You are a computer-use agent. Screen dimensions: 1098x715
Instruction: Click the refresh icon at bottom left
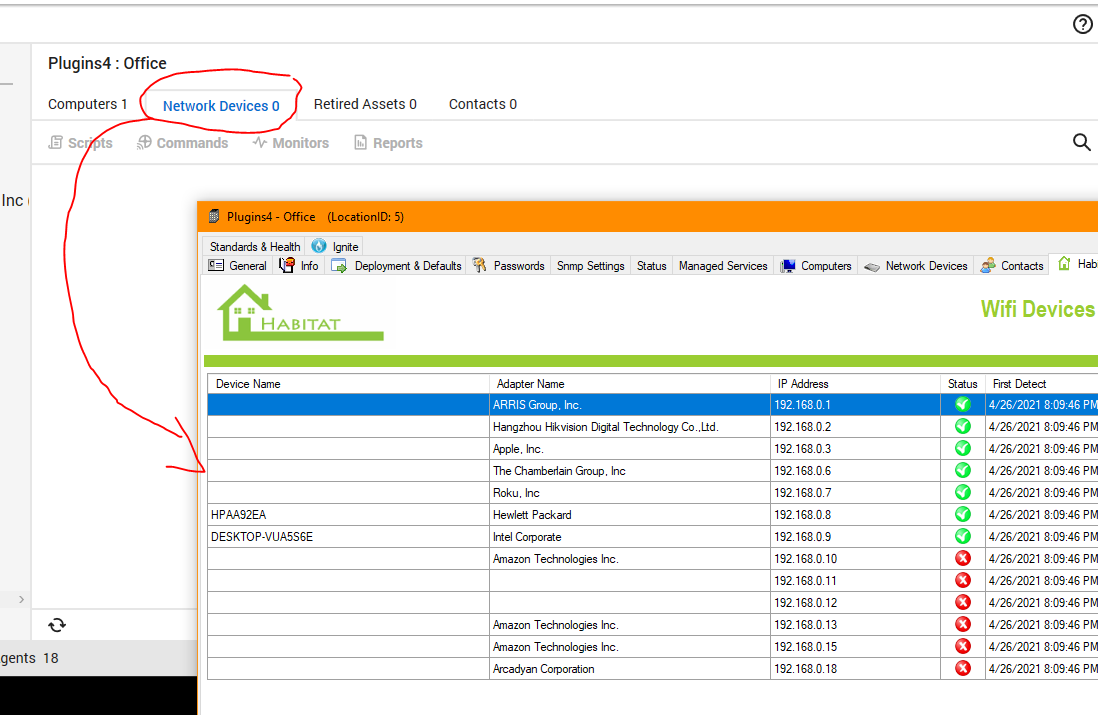[x=57, y=625]
